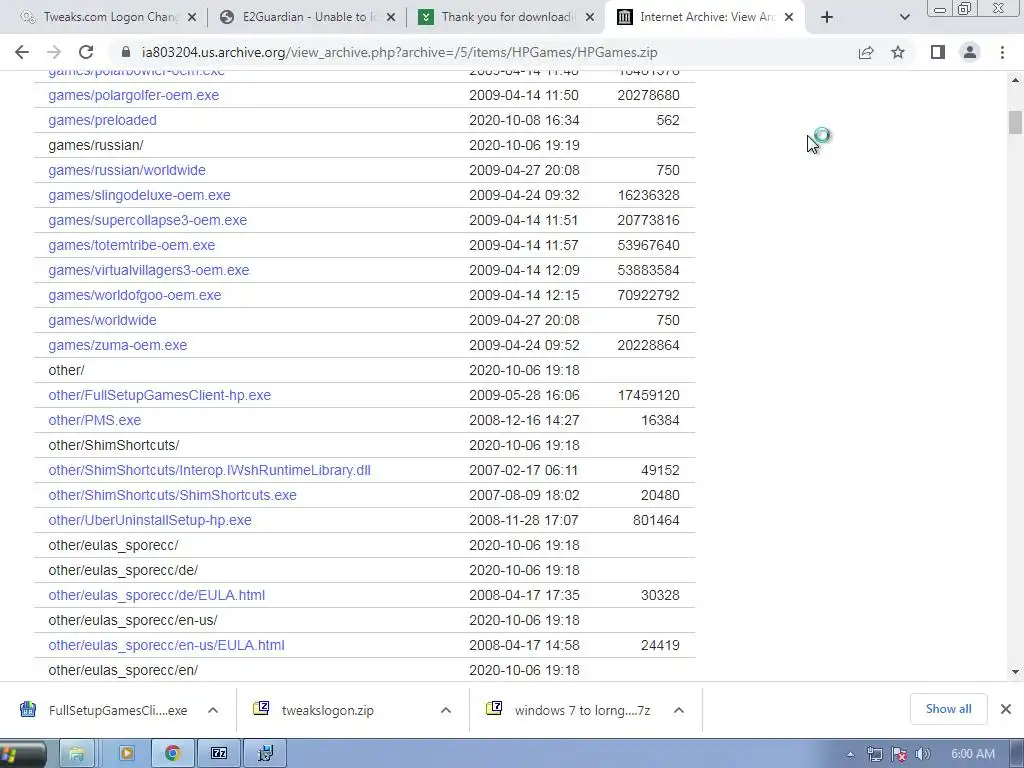Share this page via share icon

[x=866, y=52]
